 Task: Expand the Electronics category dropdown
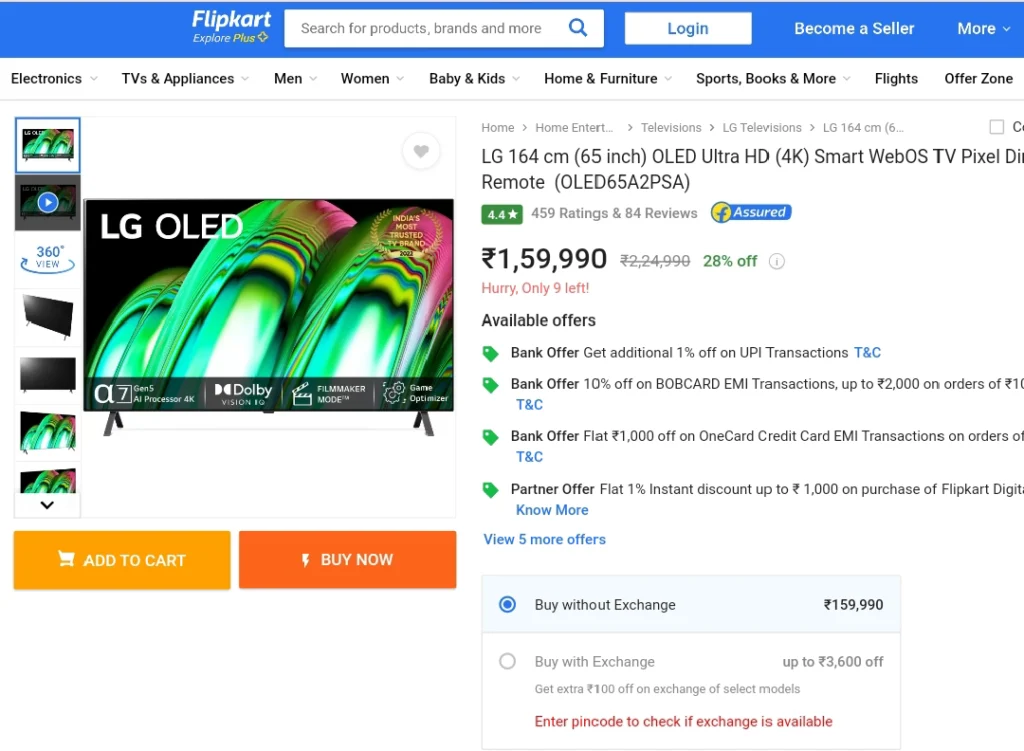point(55,78)
